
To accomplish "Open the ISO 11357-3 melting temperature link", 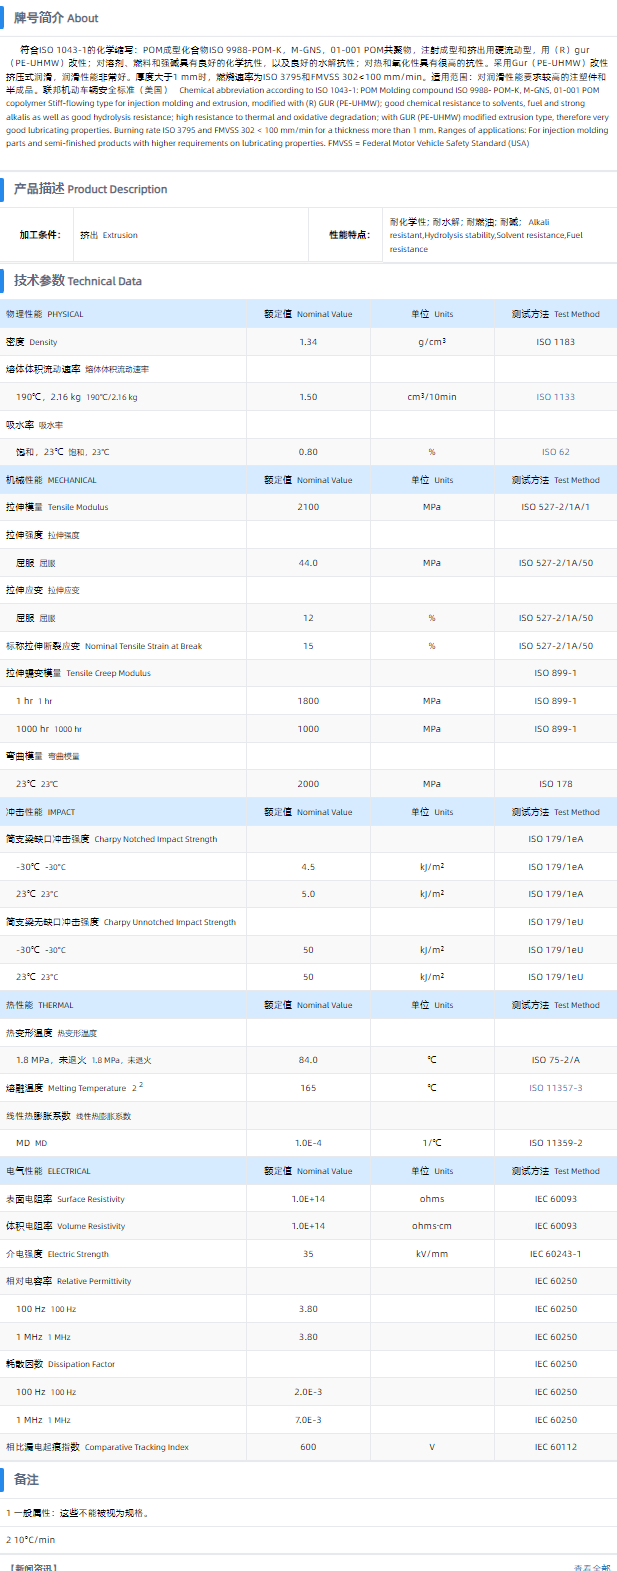I will 555,1088.
